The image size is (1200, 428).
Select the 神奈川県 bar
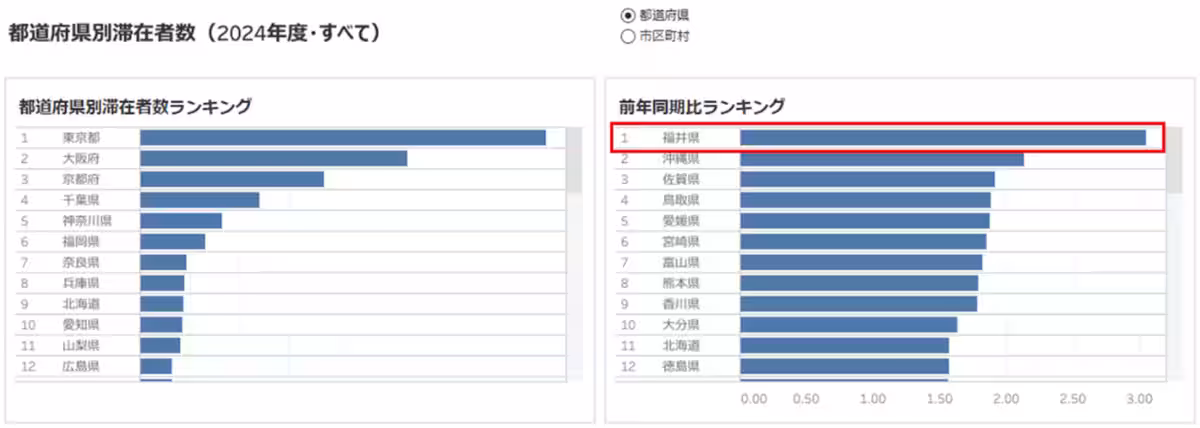pos(180,221)
